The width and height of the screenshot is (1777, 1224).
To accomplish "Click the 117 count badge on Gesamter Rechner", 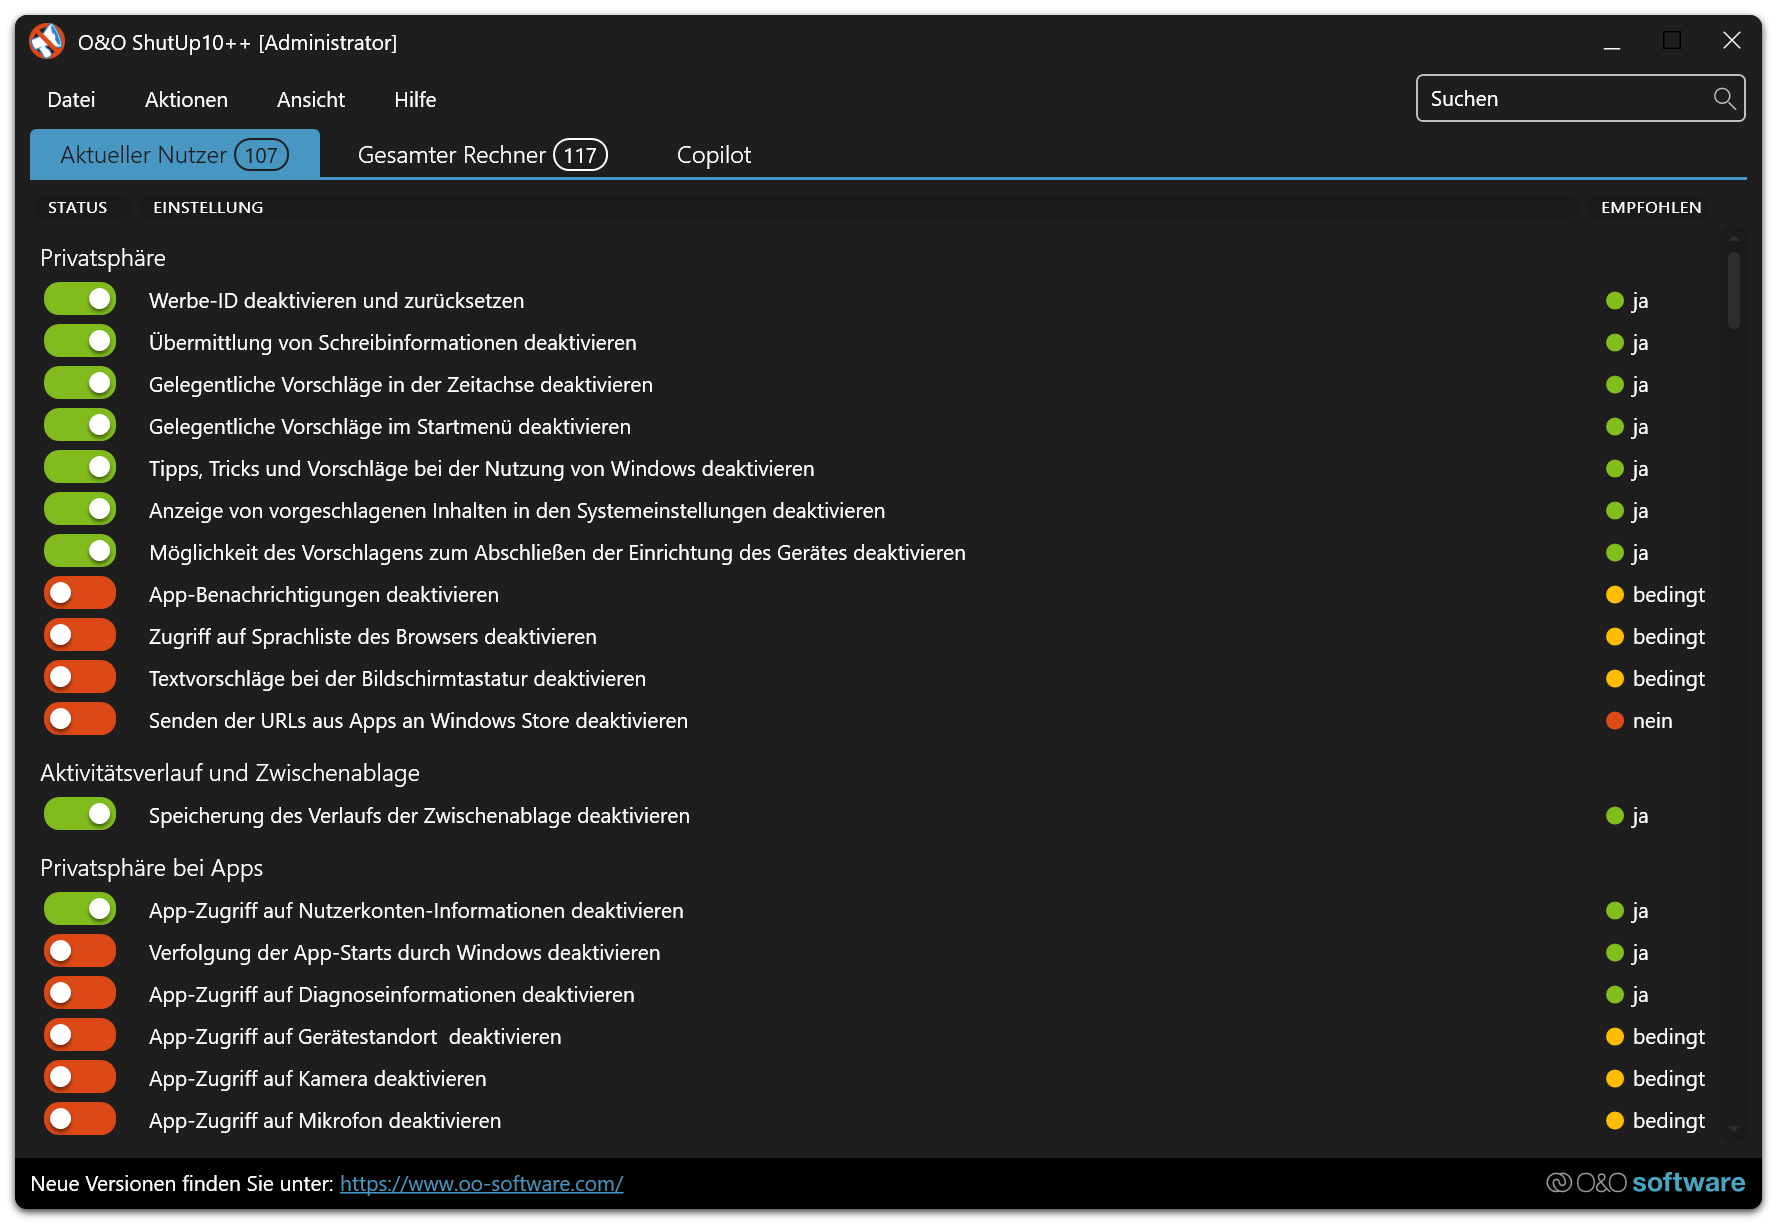I will (580, 155).
